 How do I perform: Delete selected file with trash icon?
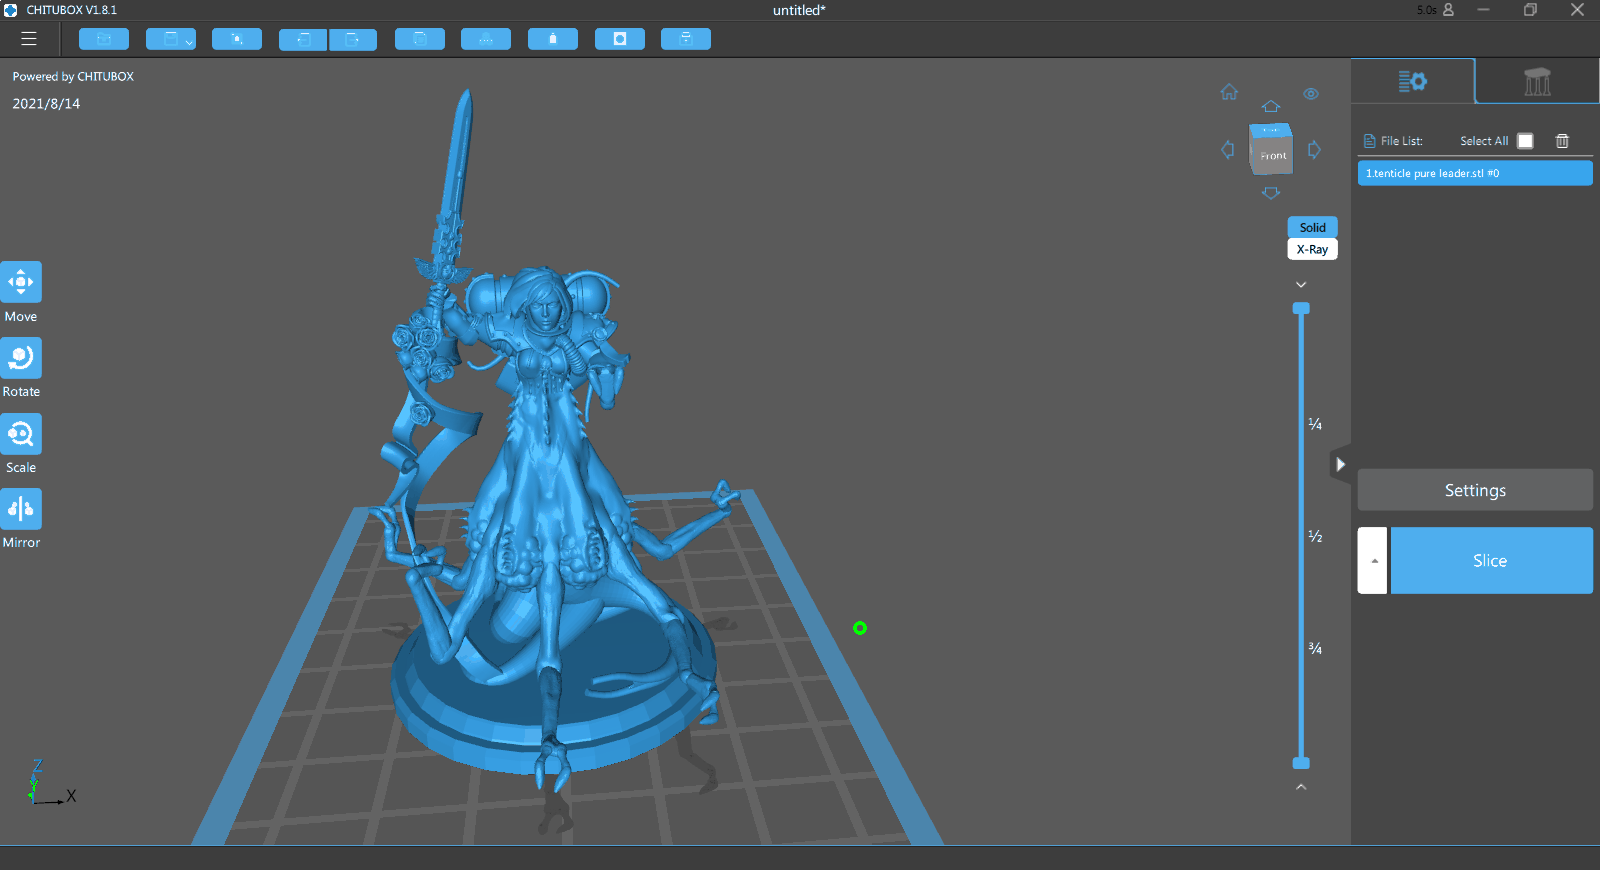1562,141
